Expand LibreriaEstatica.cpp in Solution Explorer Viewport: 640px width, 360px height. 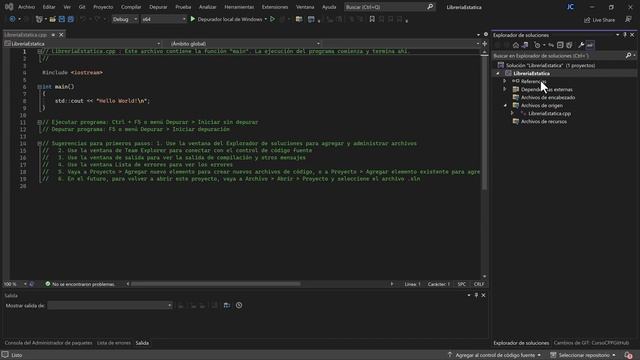point(512,113)
